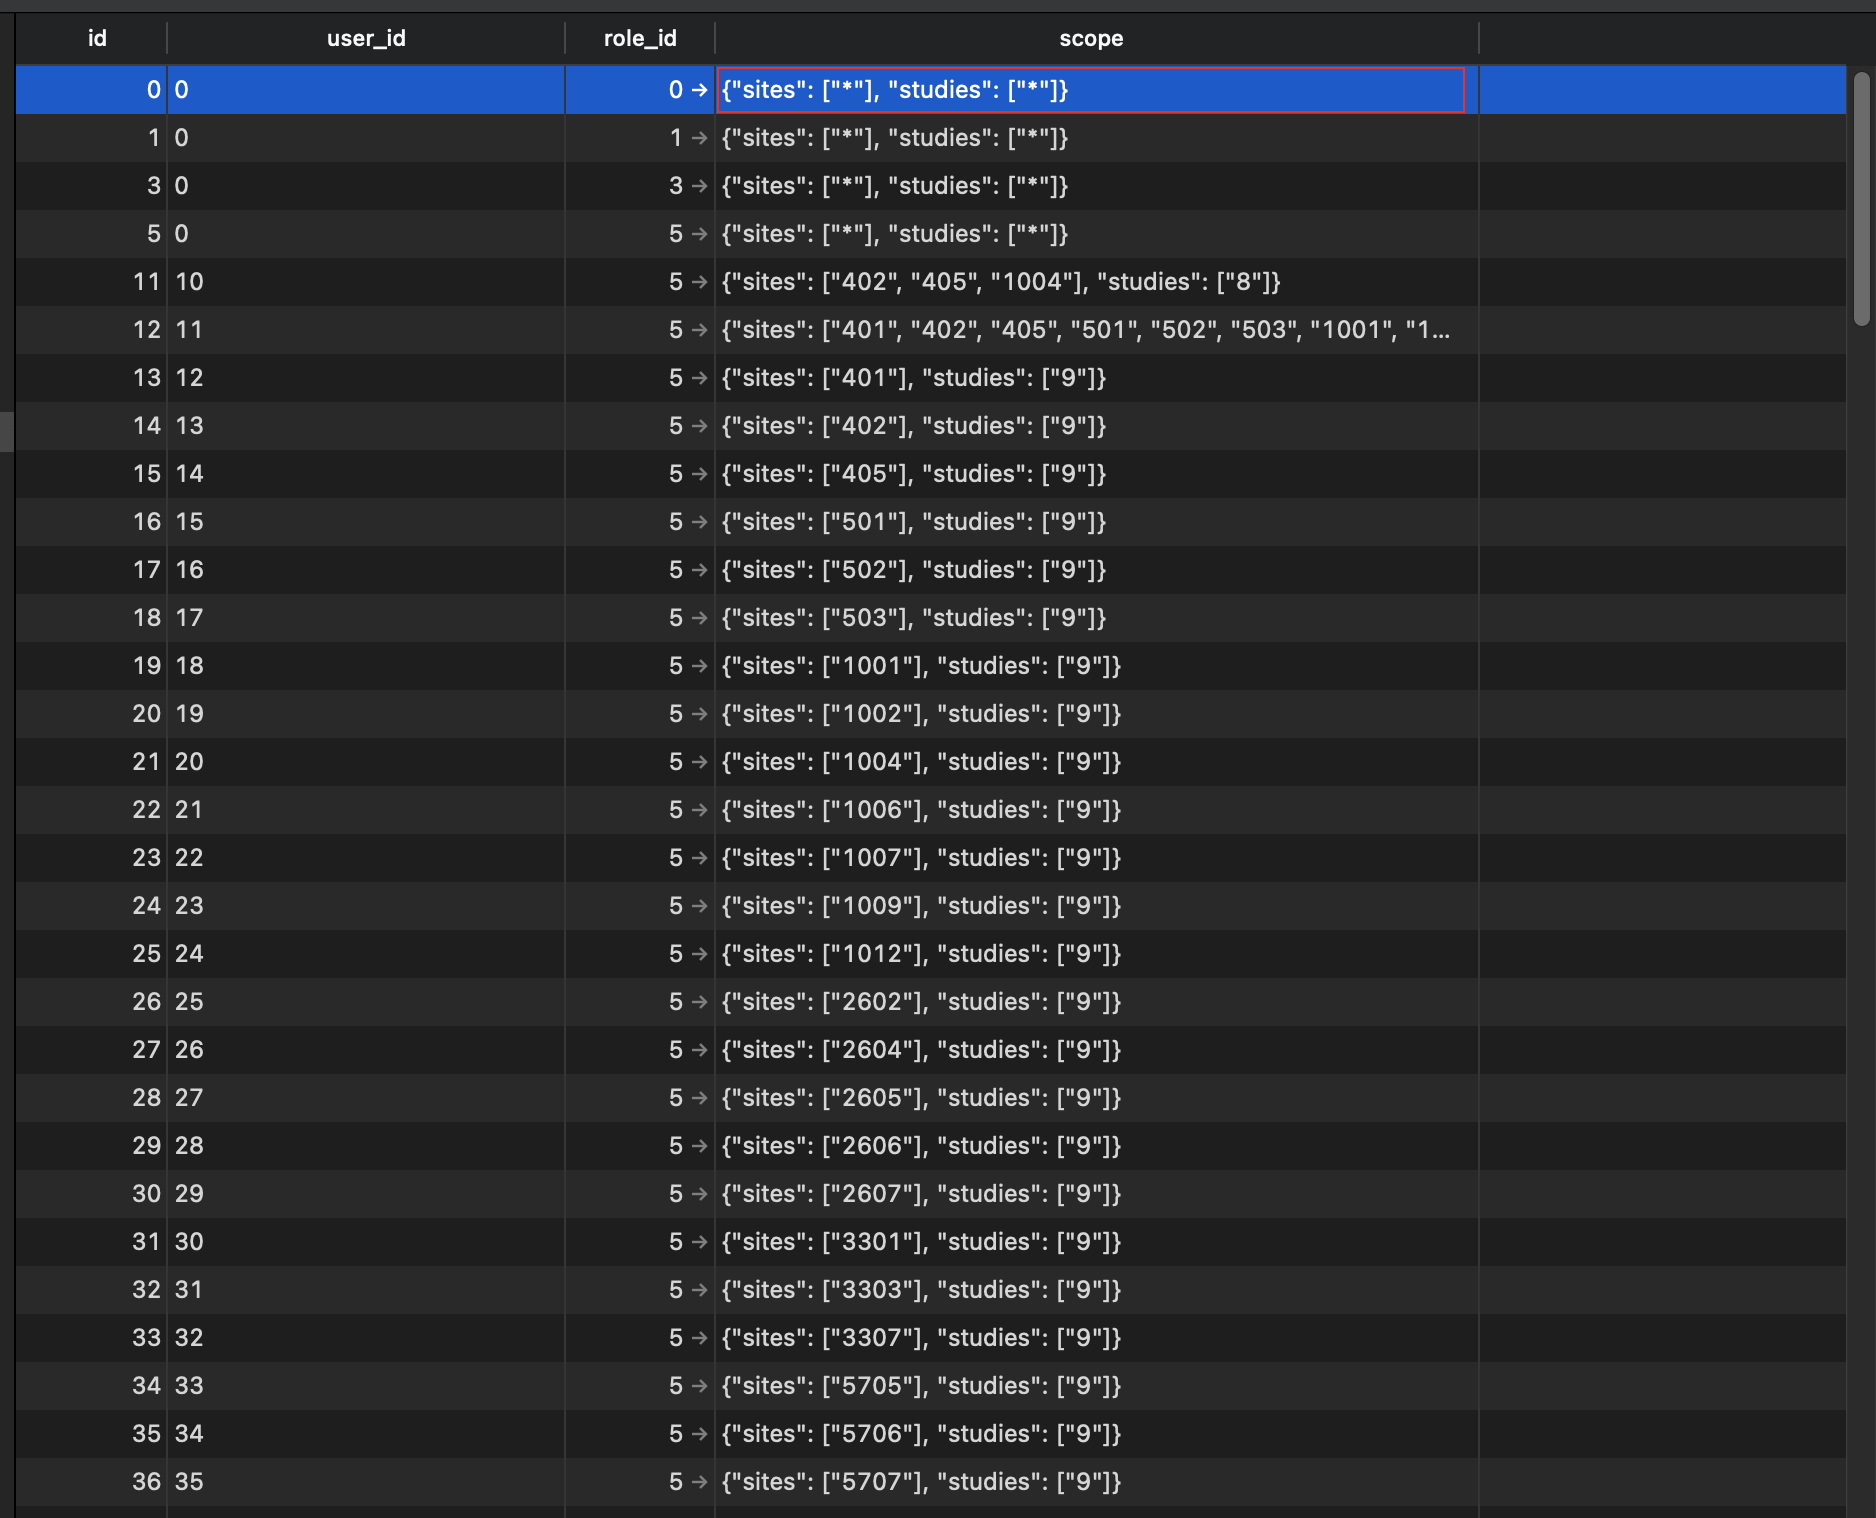Select id cell with value 36
This screenshot has width=1876, height=1518.
click(x=92, y=1482)
